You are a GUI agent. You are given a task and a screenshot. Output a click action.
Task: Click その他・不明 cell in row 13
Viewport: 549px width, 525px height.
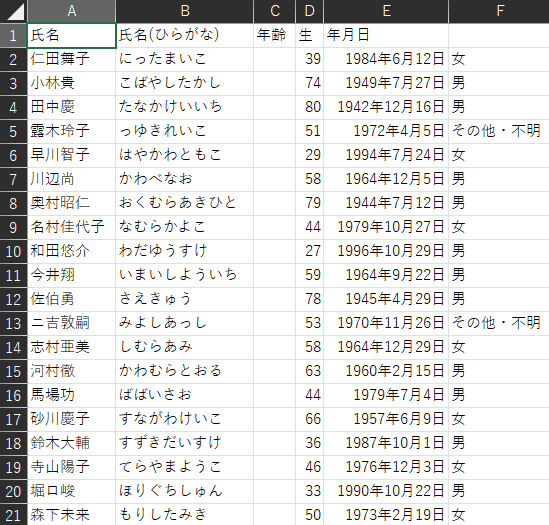[x=499, y=323]
